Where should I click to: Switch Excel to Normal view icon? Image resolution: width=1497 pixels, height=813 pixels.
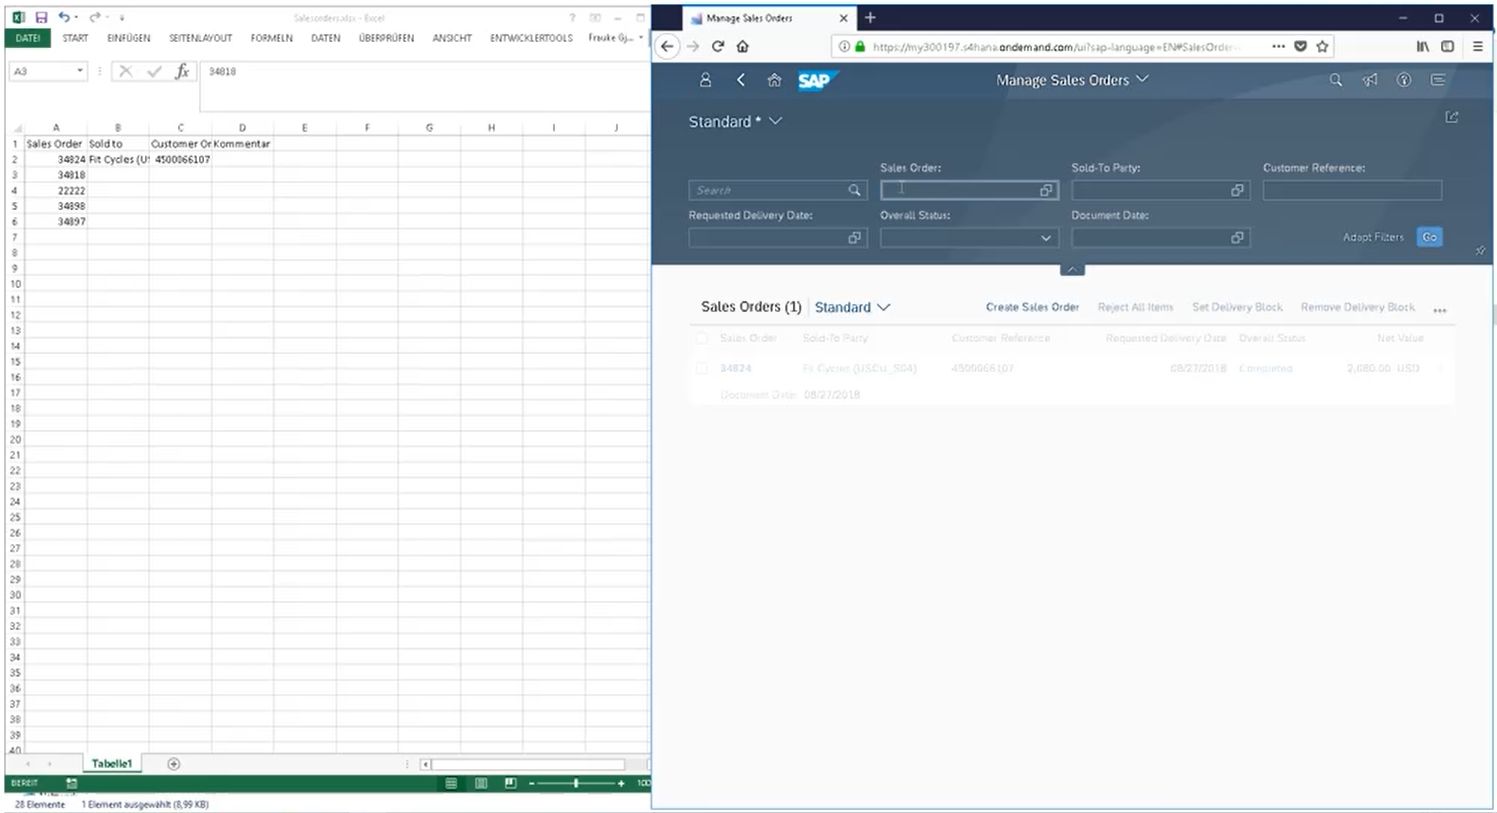(451, 783)
